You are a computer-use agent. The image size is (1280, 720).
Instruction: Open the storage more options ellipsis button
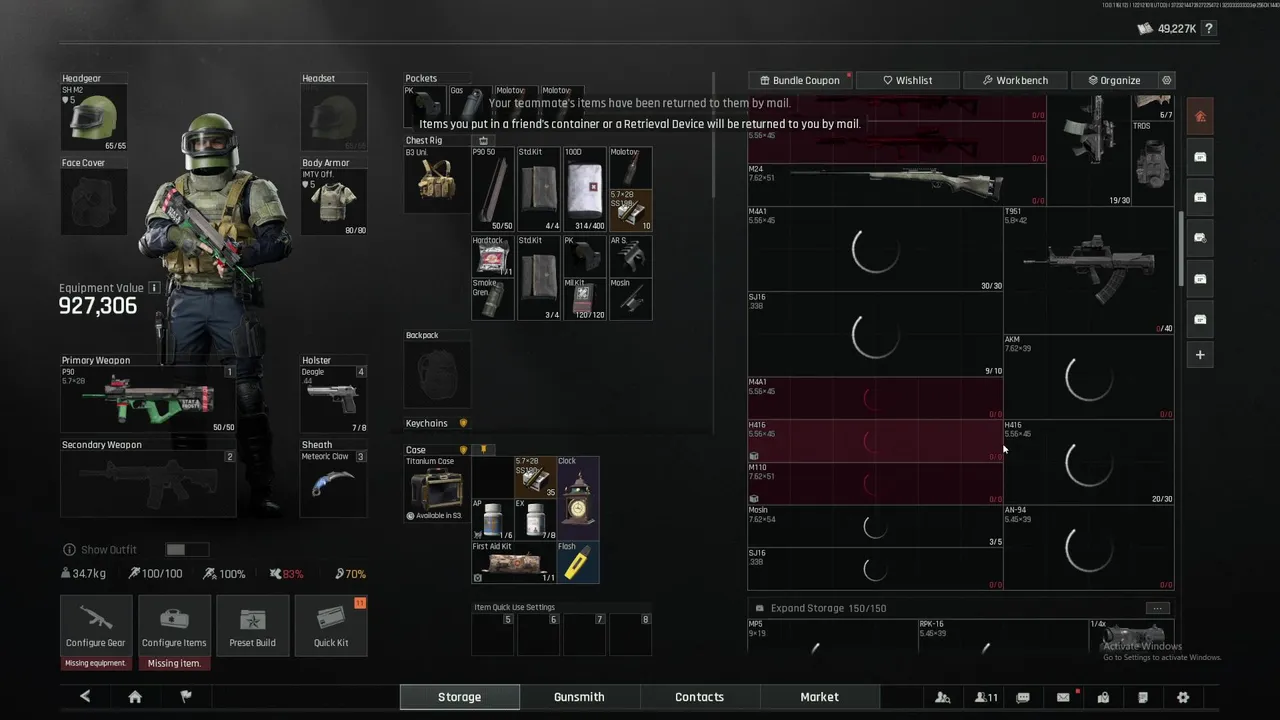pos(1157,608)
